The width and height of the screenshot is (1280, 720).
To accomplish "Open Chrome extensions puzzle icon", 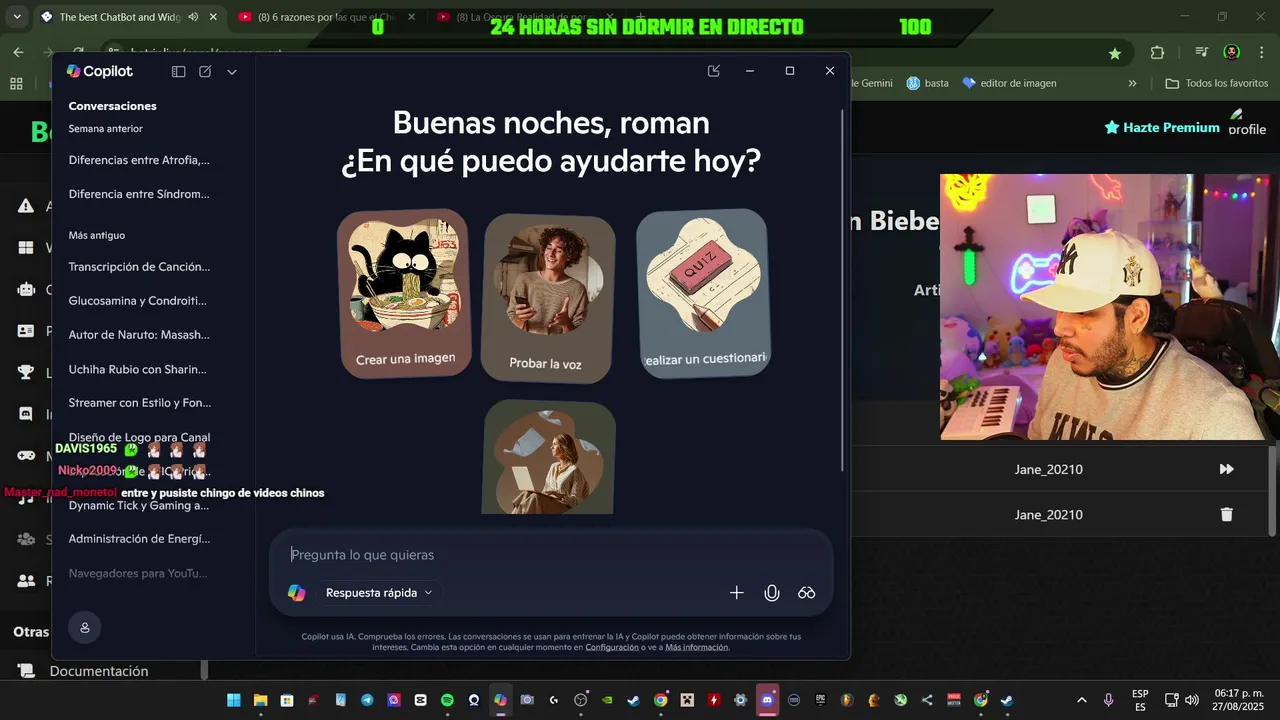I will pos(1157,53).
